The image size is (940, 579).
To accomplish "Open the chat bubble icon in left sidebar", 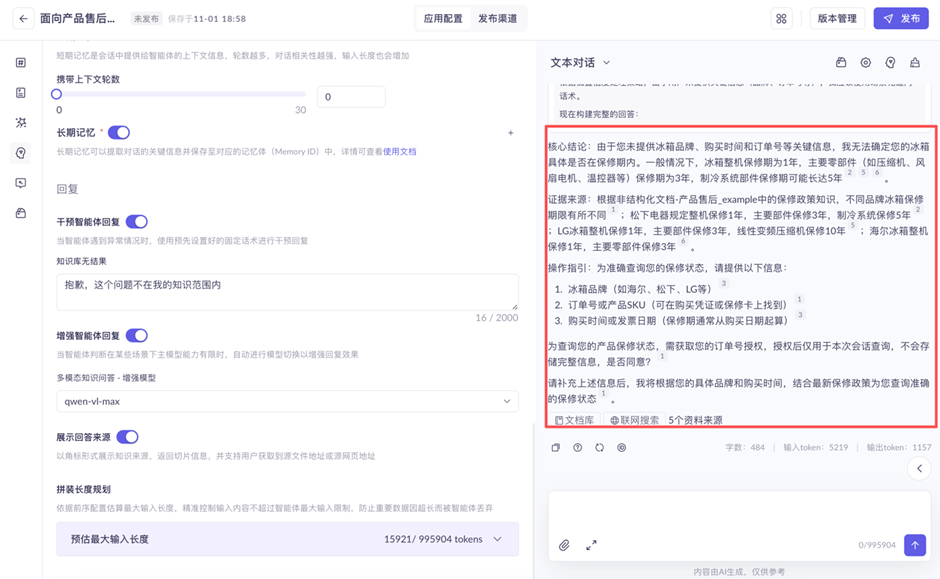I will coord(21,183).
